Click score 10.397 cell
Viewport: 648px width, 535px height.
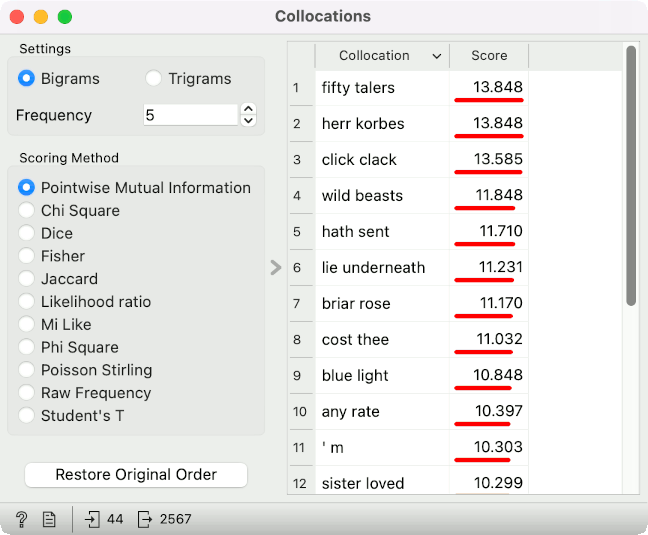[489, 411]
